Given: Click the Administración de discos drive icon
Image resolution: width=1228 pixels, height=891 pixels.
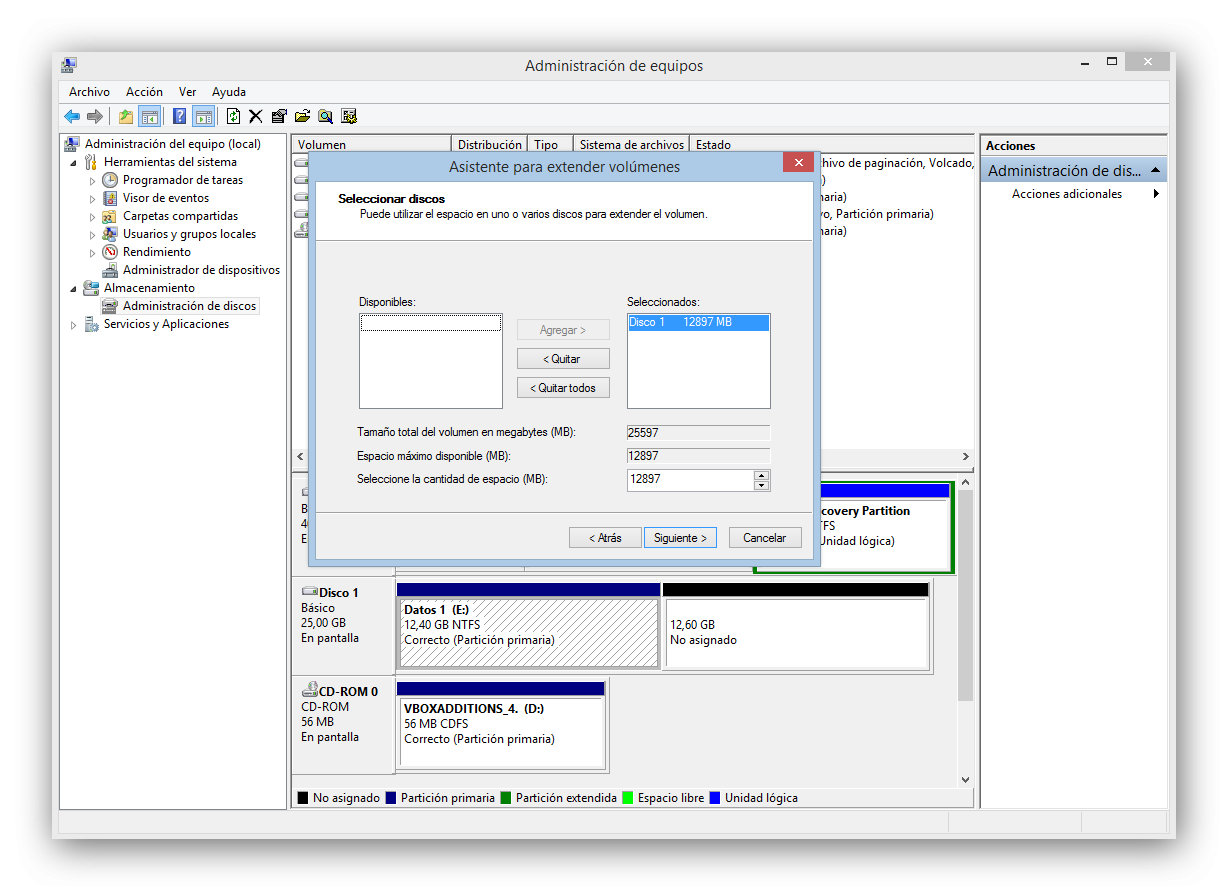Looking at the screenshot, I should click(x=110, y=306).
